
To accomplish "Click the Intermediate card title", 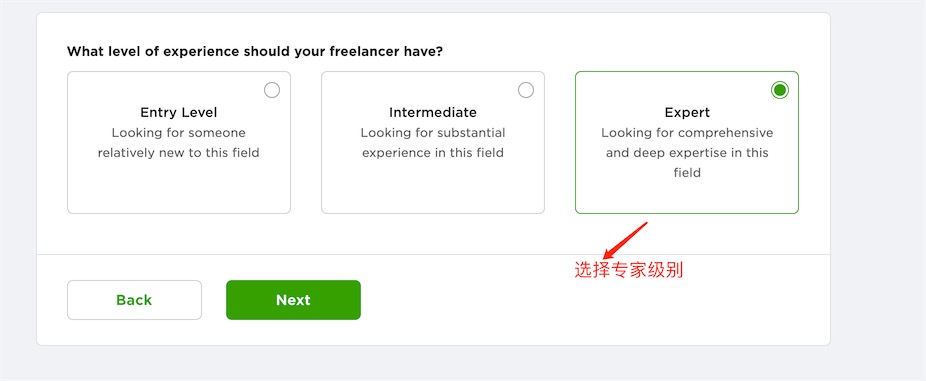I will pyautogui.click(x=433, y=112).
